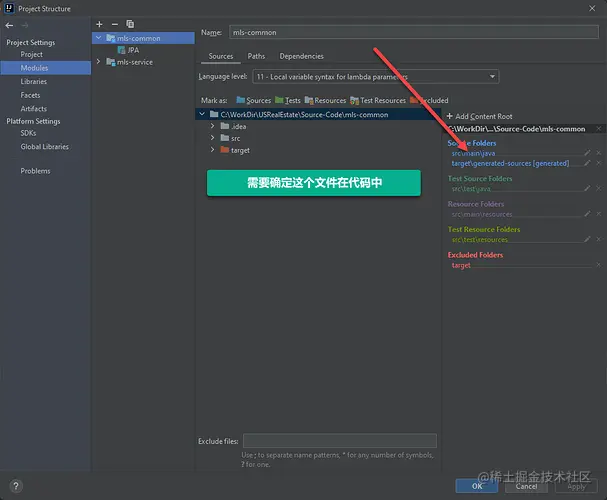This screenshot has width=607, height=500.
Task: Switch to the Dependencies tab
Action: [301, 56]
